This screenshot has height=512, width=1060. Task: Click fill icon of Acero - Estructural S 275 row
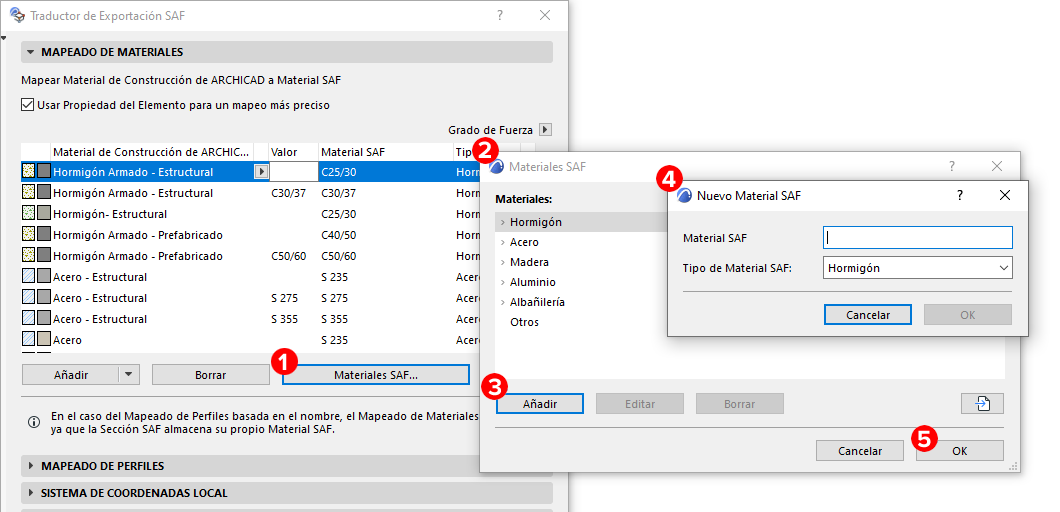28,298
